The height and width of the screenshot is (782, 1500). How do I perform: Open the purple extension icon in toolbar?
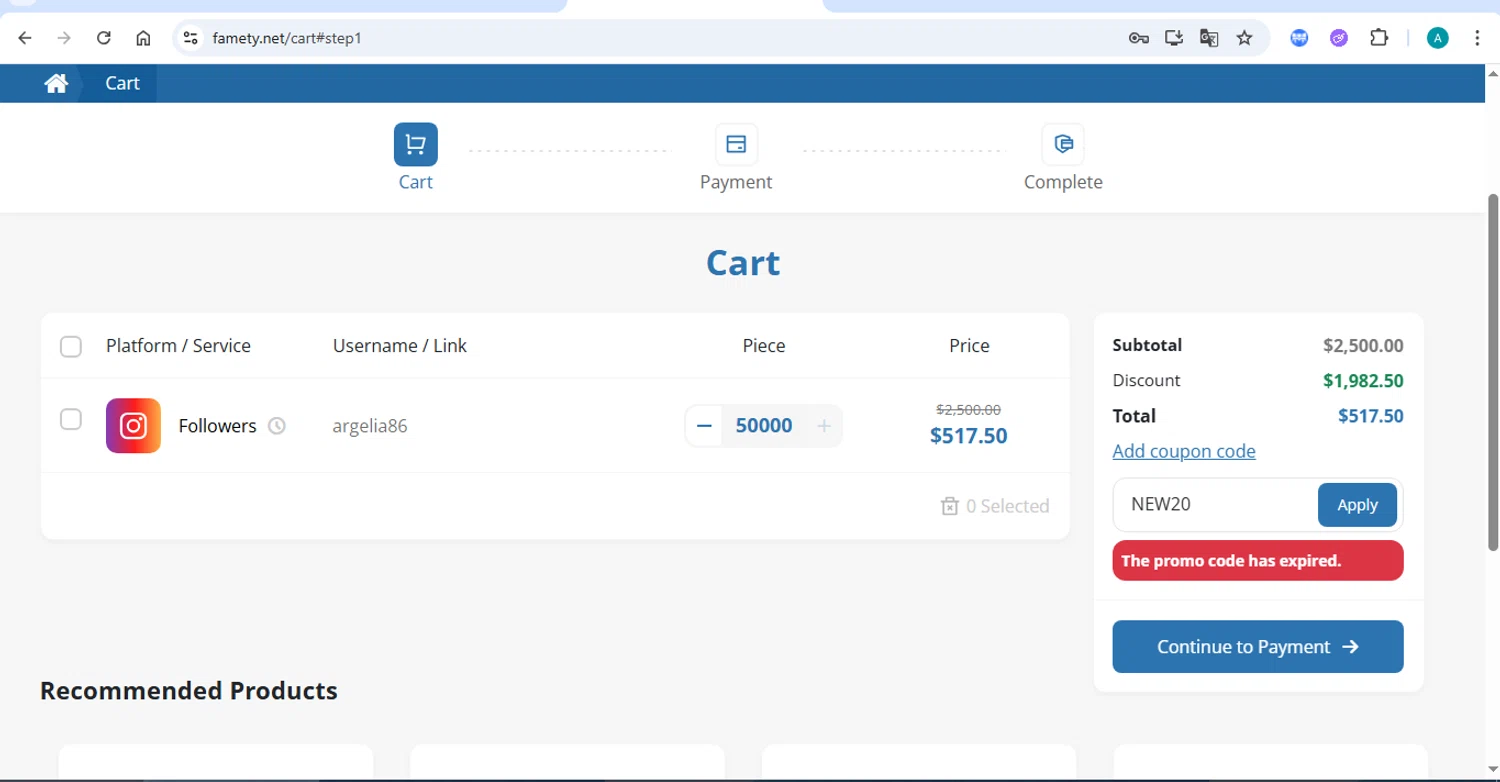click(1339, 38)
